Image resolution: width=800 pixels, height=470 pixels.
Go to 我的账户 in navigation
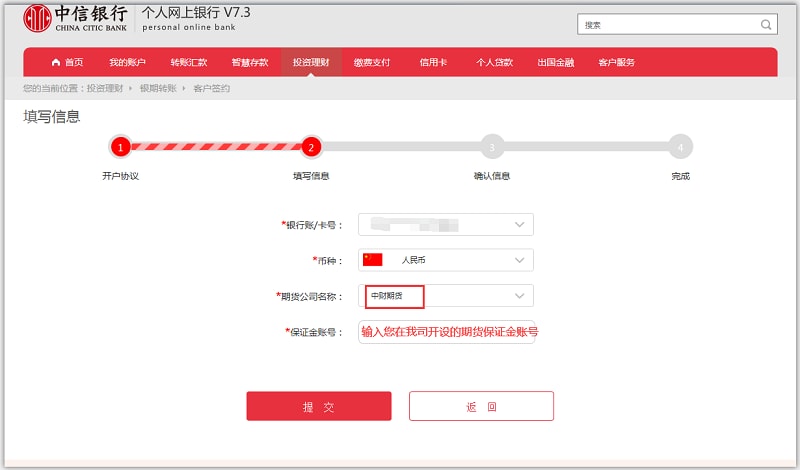click(x=128, y=63)
